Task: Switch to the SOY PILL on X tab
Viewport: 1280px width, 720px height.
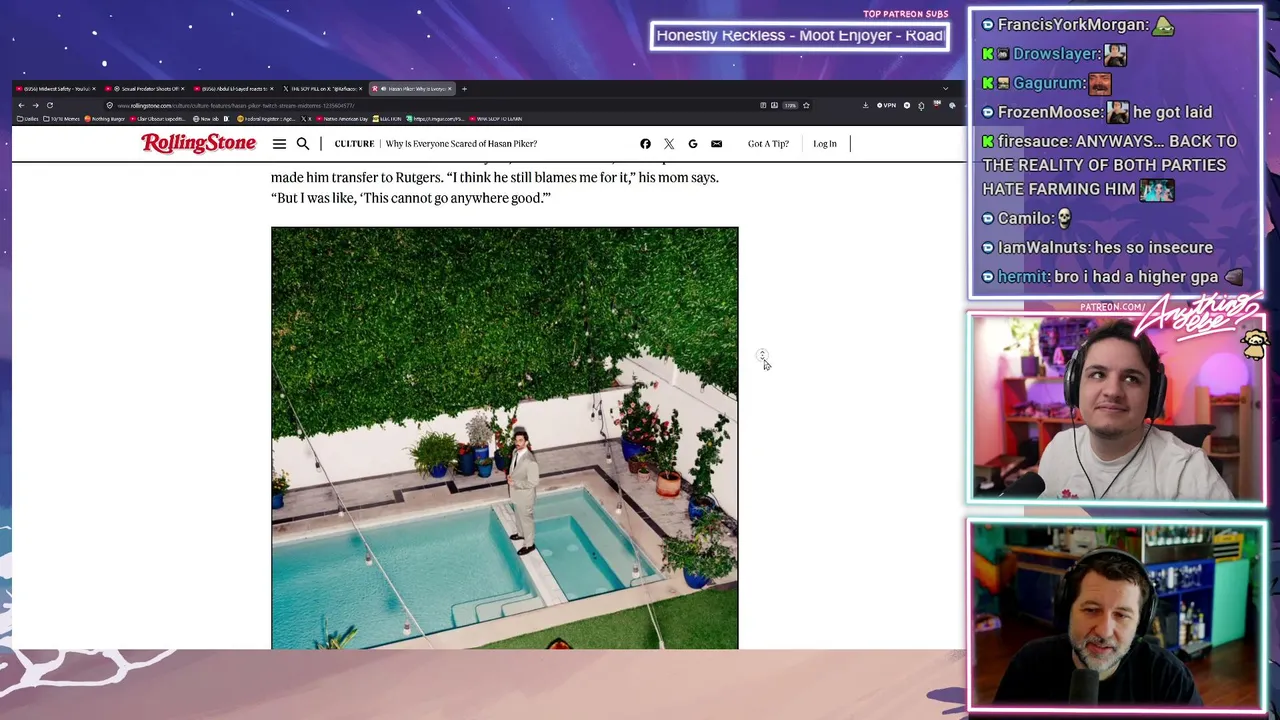Action: point(322,89)
